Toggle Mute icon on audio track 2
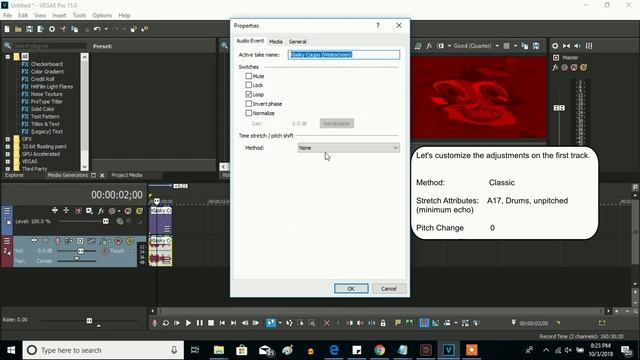 (x=118, y=241)
